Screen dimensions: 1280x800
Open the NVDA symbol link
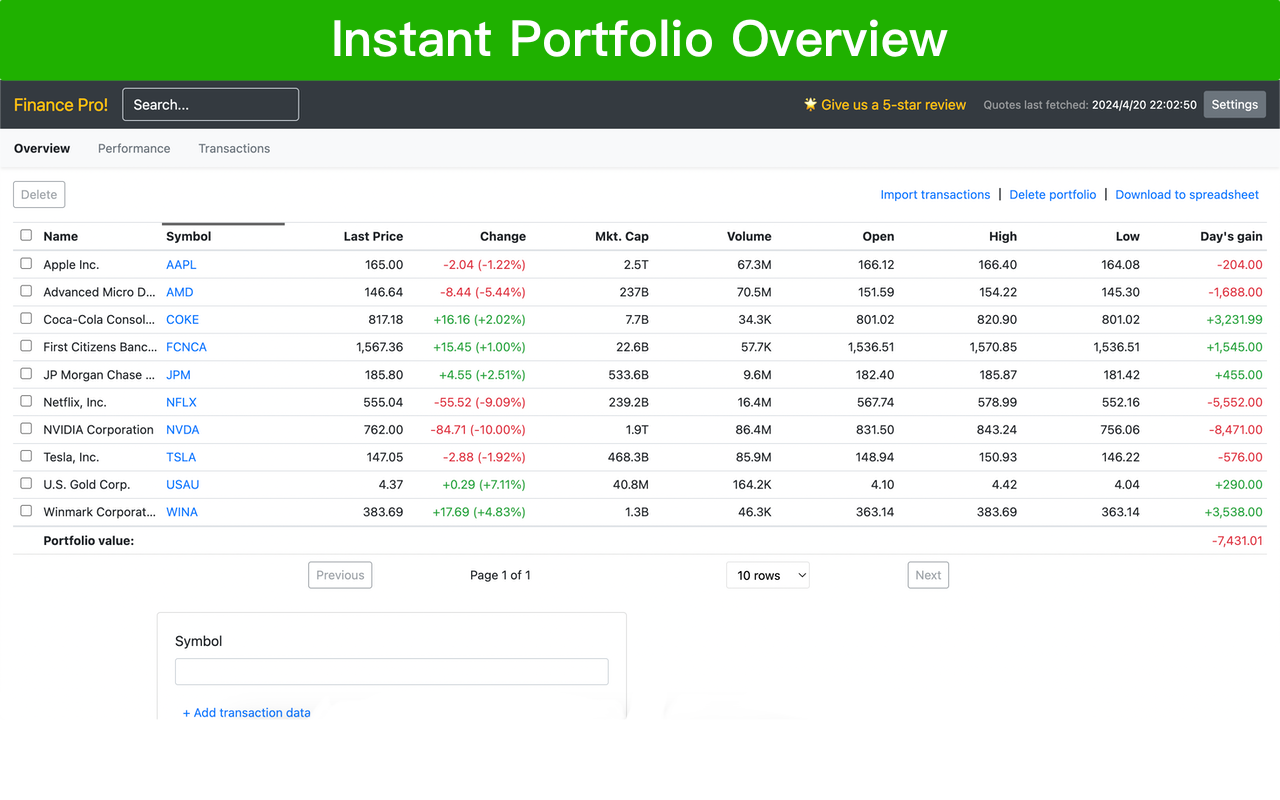(183, 429)
